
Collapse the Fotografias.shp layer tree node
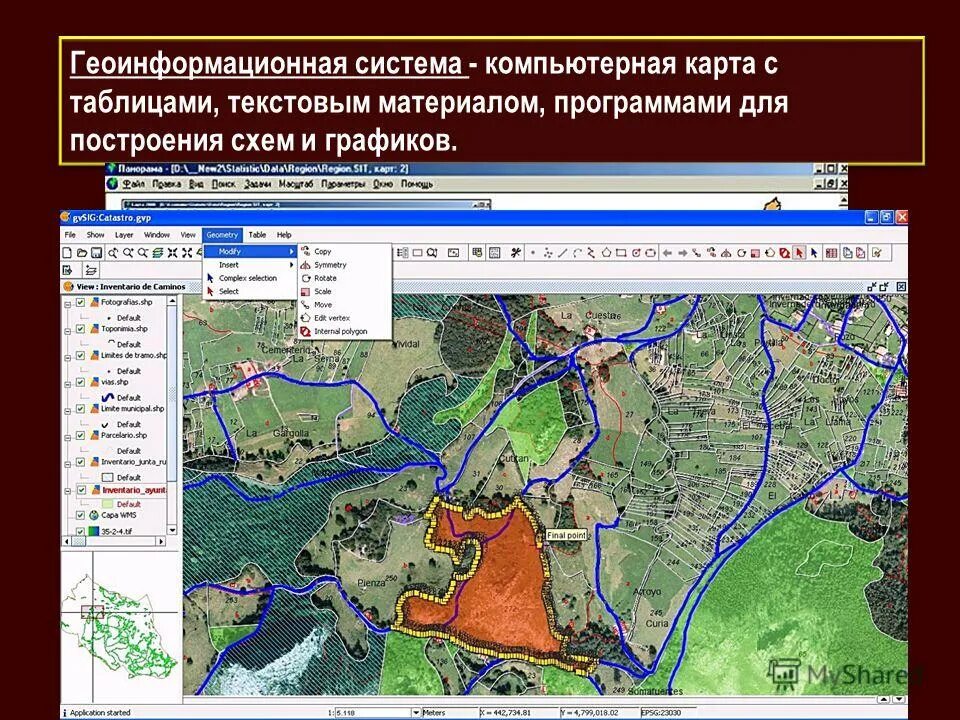tap(67, 302)
